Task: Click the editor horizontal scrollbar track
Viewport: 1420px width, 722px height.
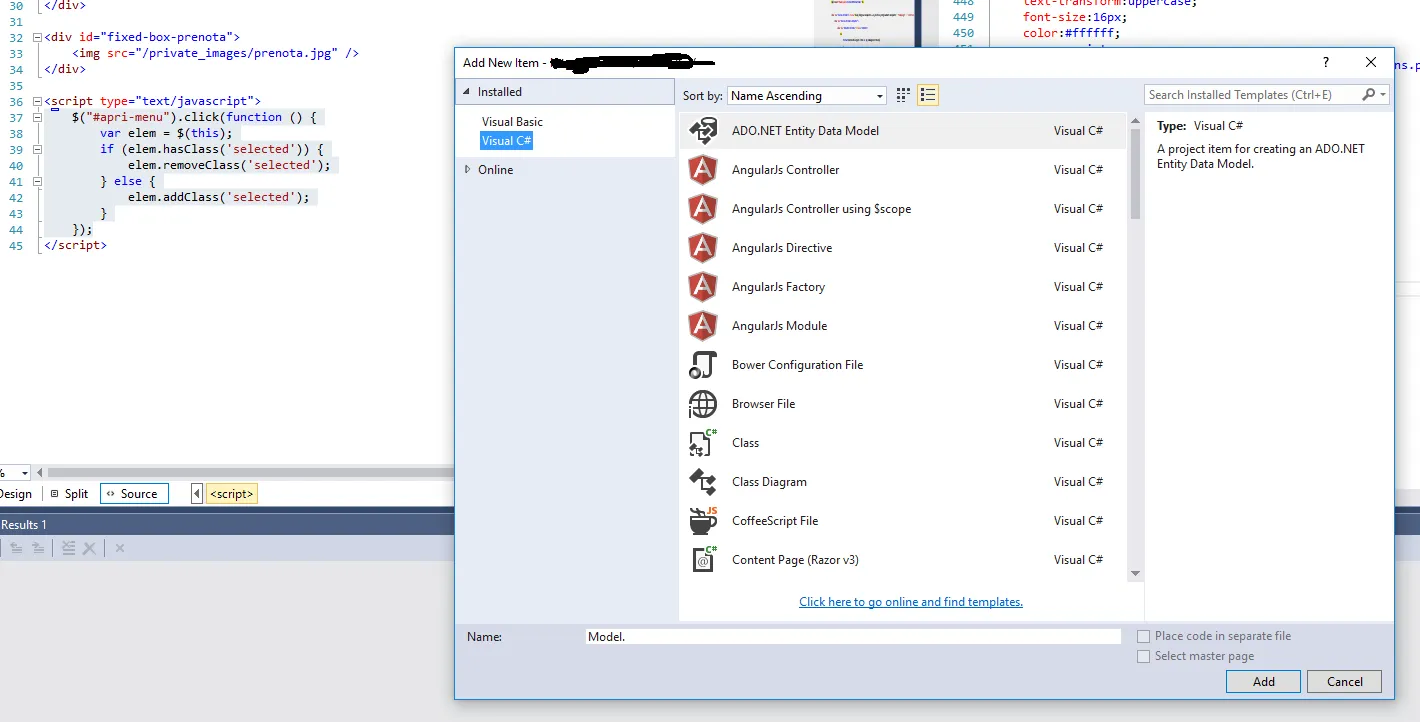Action: click(x=250, y=473)
